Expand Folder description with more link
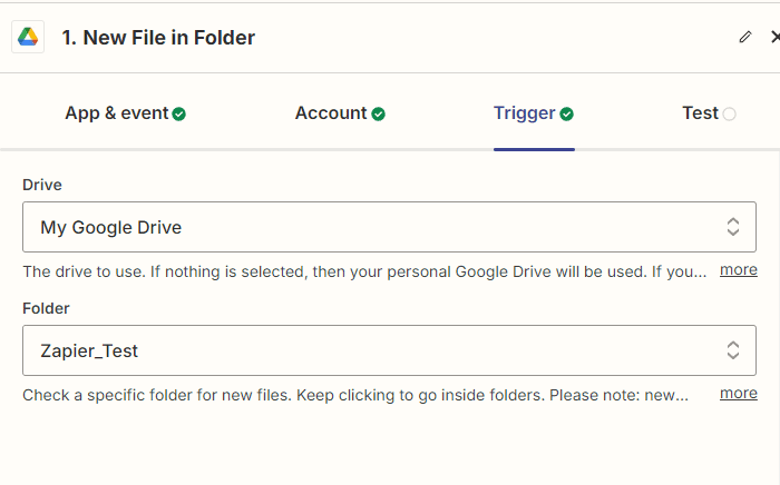 click(x=738, y=393)
